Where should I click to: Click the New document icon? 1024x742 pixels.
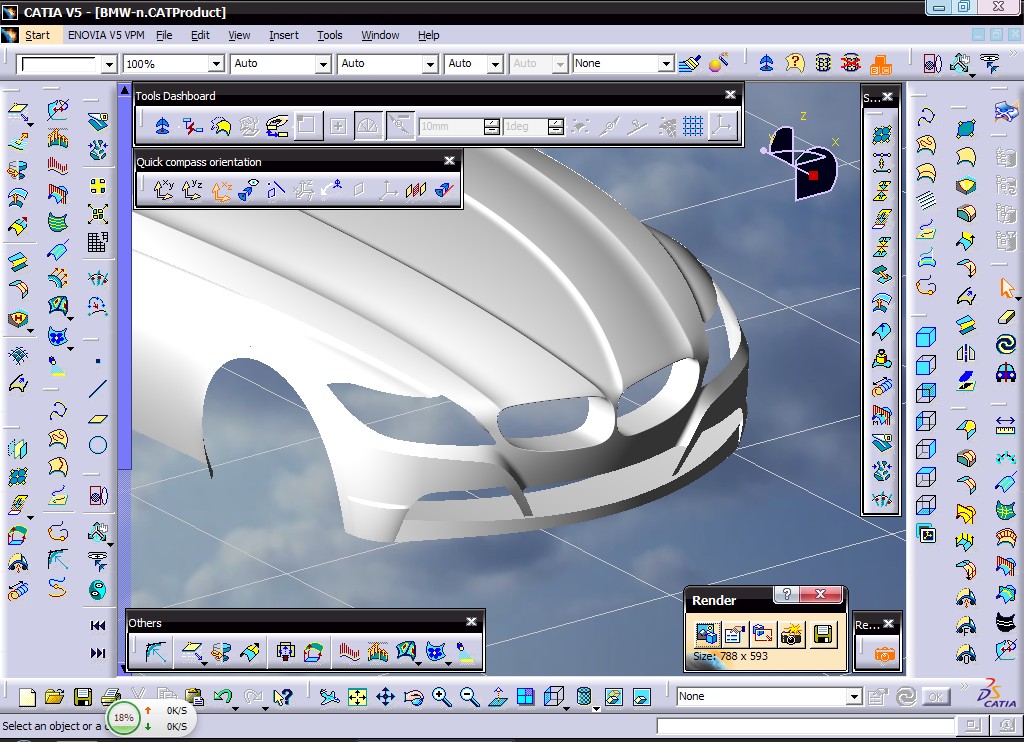click(27, 697)
